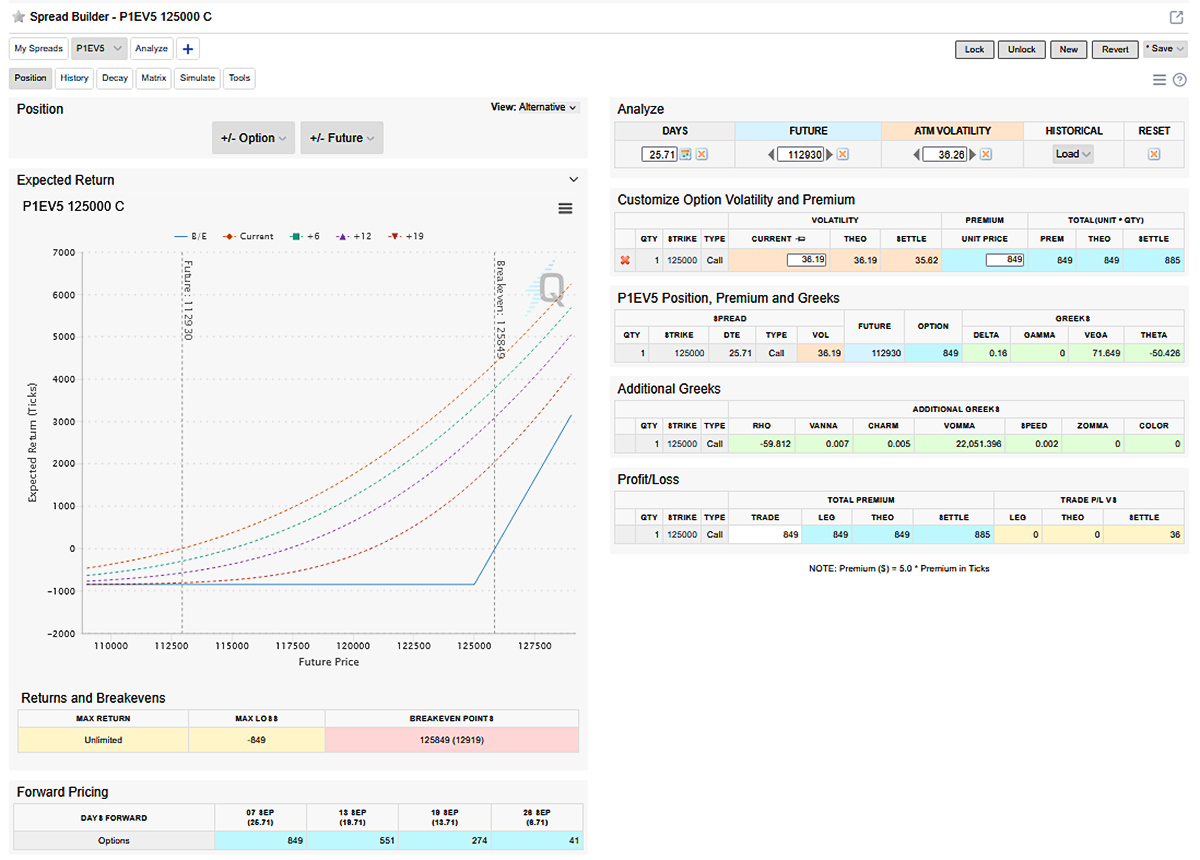1200x860 pixels.
Task: Open calendar picker beside the Days field
Action: pos(686,154)
